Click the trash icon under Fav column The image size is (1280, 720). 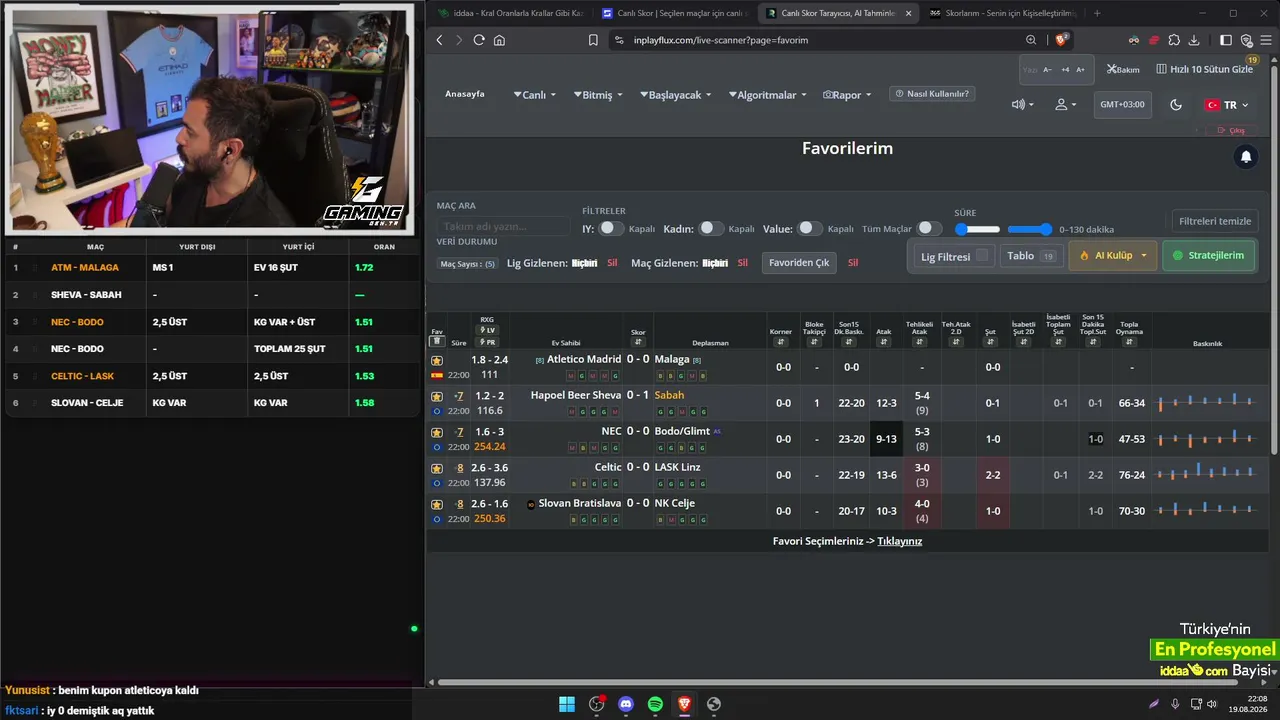(x=437, y=342)
